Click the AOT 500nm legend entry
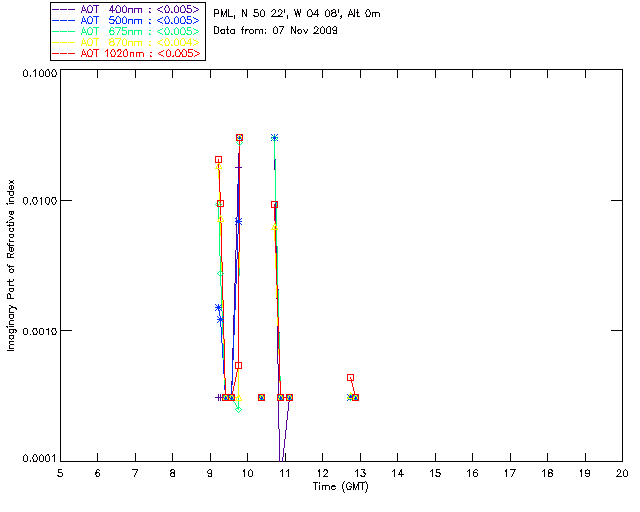This screenshot has height=512, width=640. point(127,20)
